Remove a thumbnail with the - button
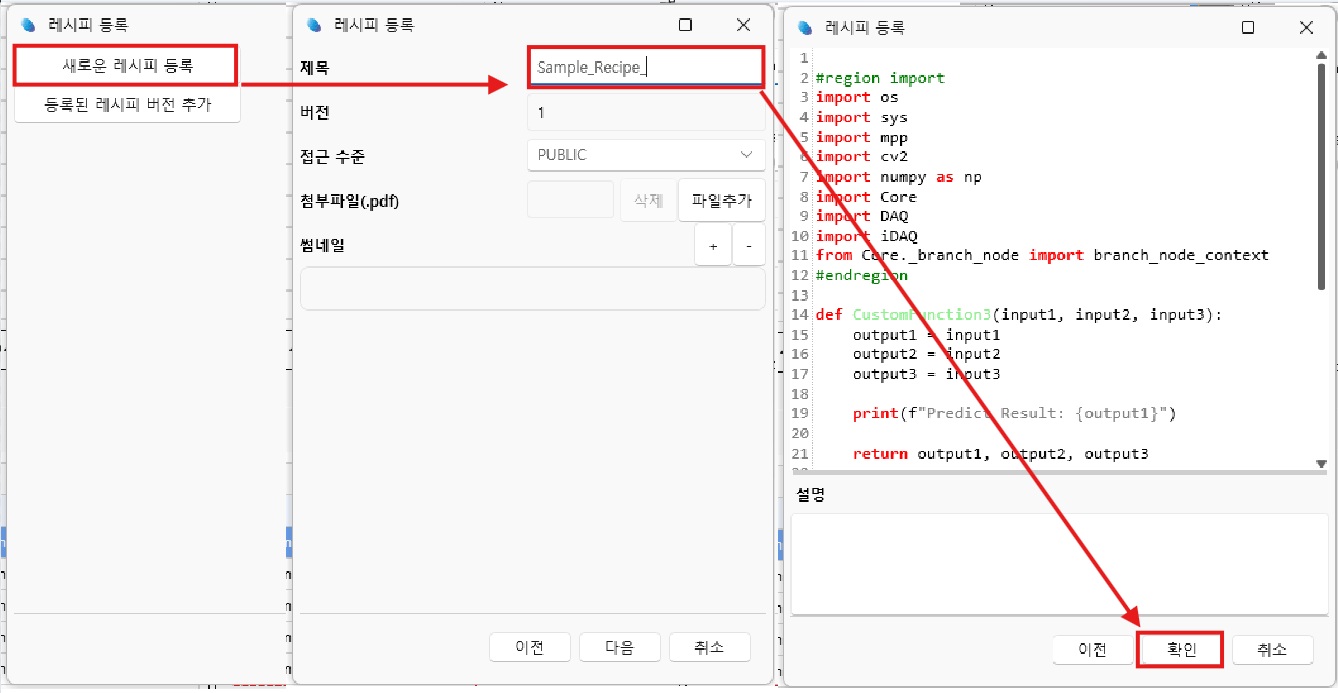 coord(748,245)
